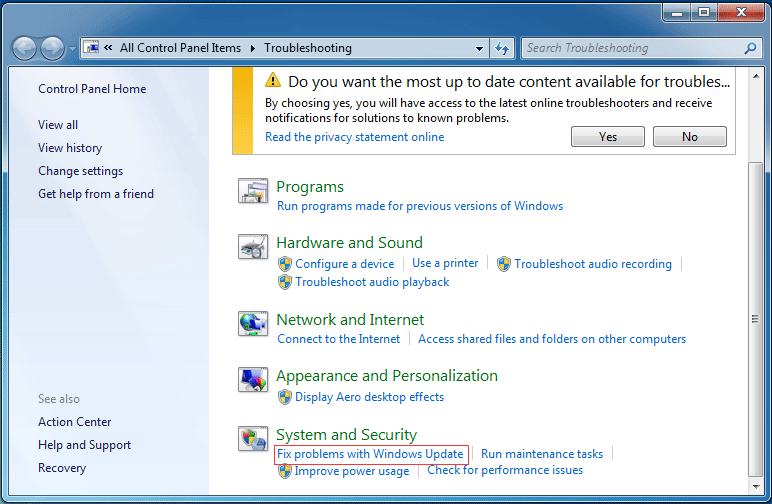Open Display Aero desktop effects
Image resolution: width=772 pixels, height=504 pixels.
pos(369,397)
